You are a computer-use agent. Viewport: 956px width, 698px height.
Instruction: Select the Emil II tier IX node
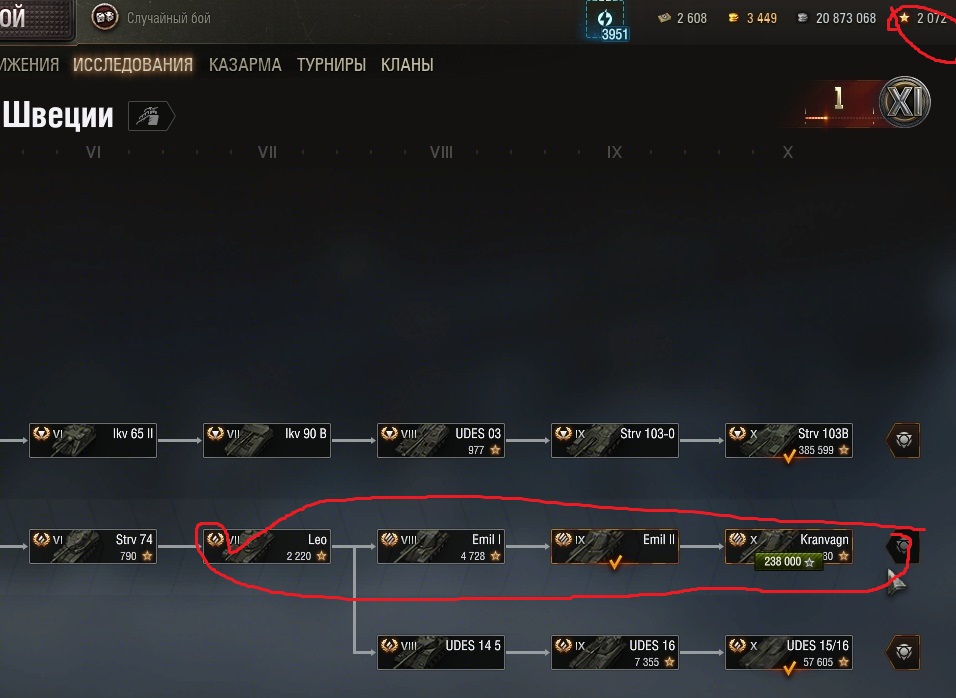615,546
